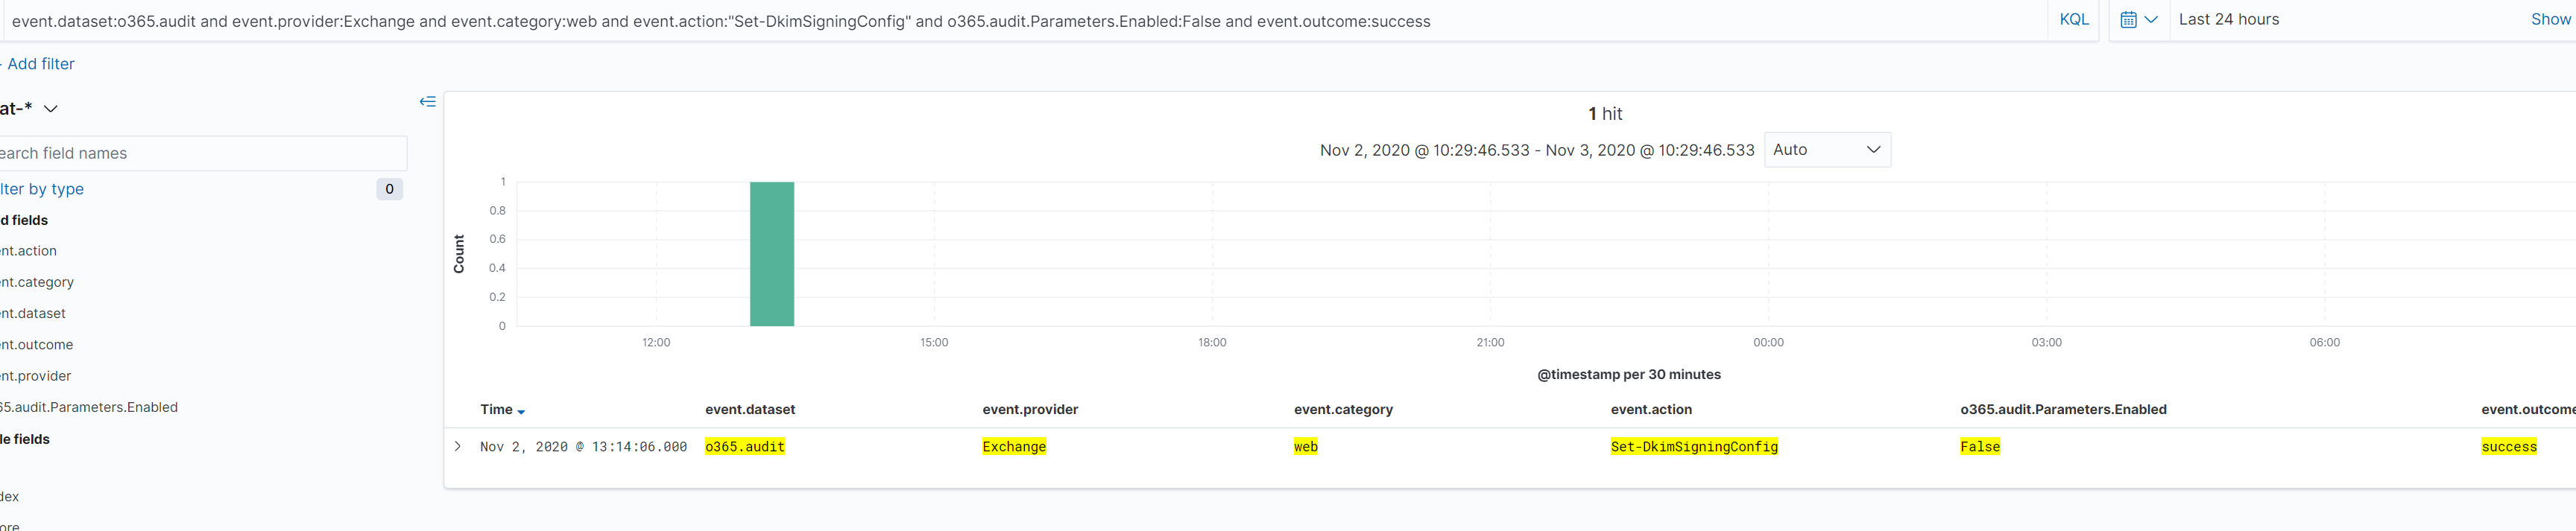
Task: Click the green histogram bar
Action: 771,253
